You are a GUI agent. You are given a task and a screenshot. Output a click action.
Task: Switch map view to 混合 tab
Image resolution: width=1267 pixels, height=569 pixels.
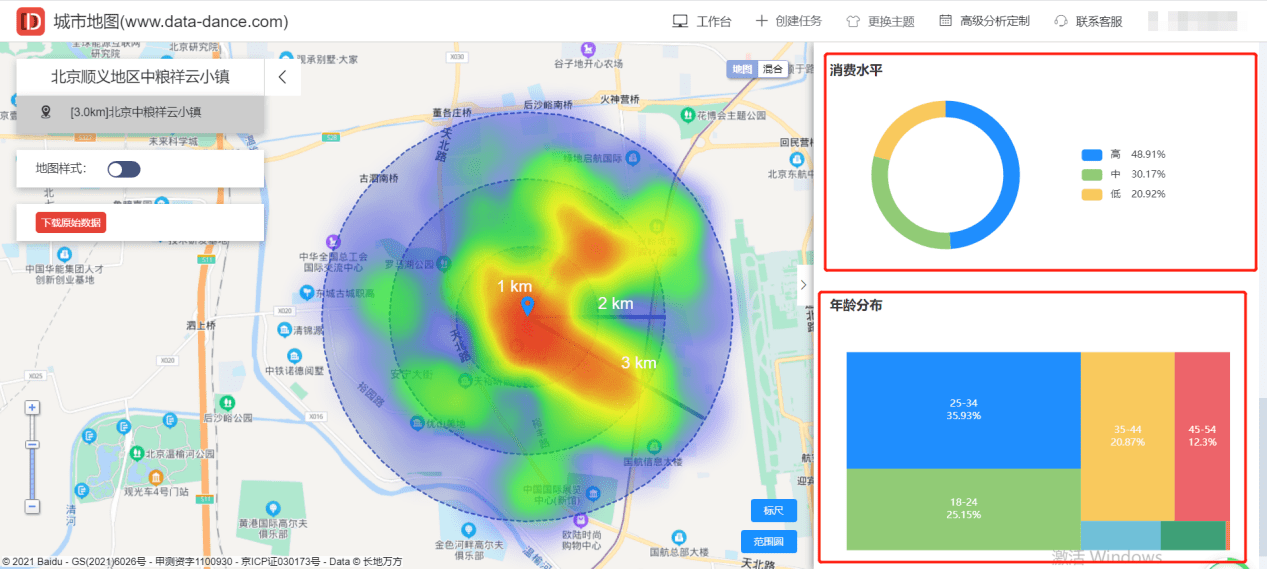coord(772,69)
